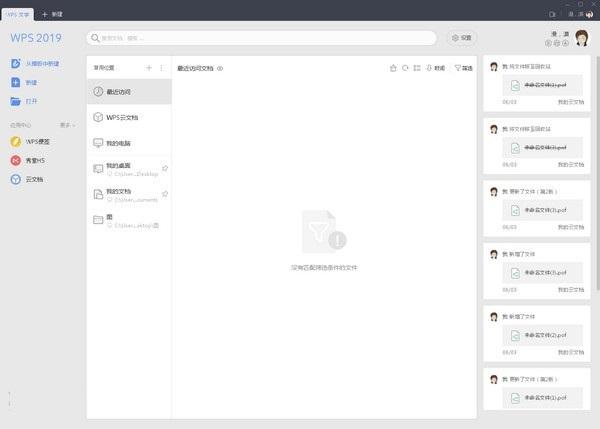The height and width of the screenshot is (429, 600).
Task: Open the 筛选 filter dropdown
Action: point(463,68)
